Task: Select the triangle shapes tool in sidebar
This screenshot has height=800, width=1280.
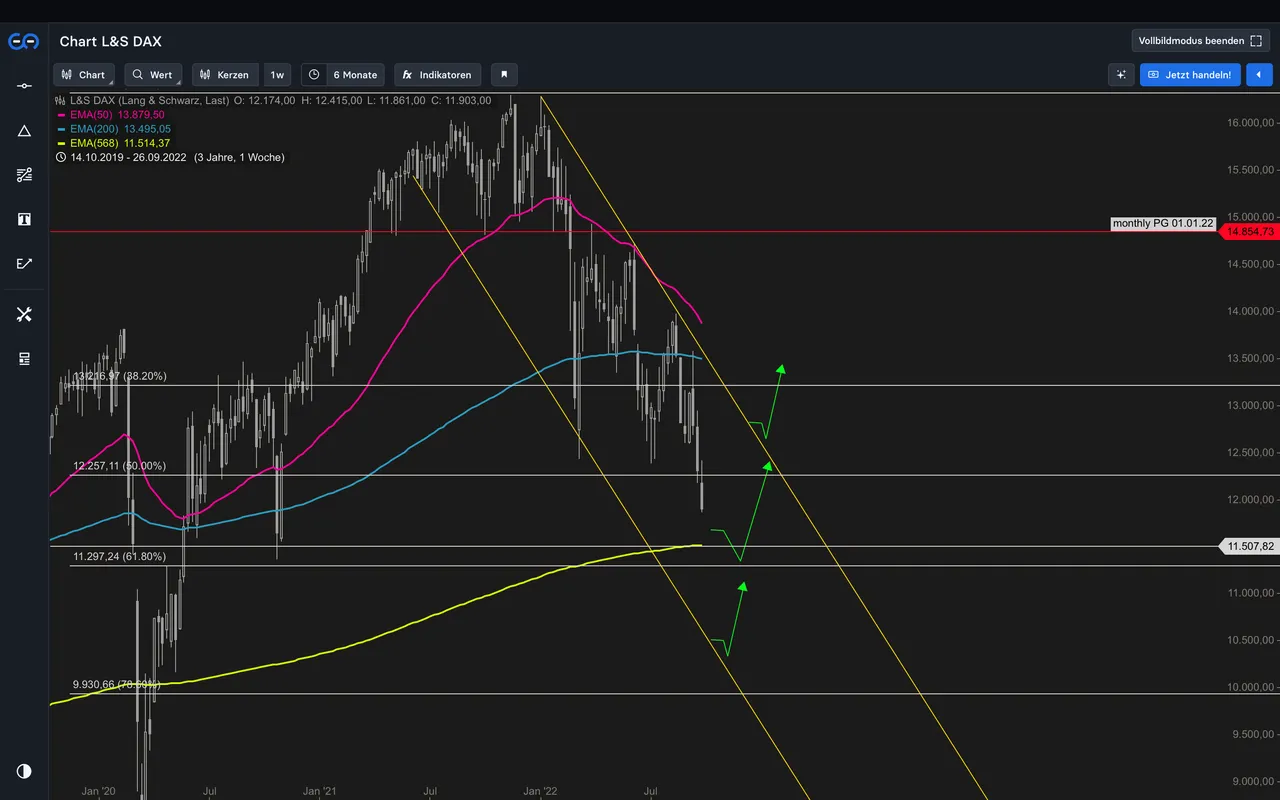Action: pos(24,130)
